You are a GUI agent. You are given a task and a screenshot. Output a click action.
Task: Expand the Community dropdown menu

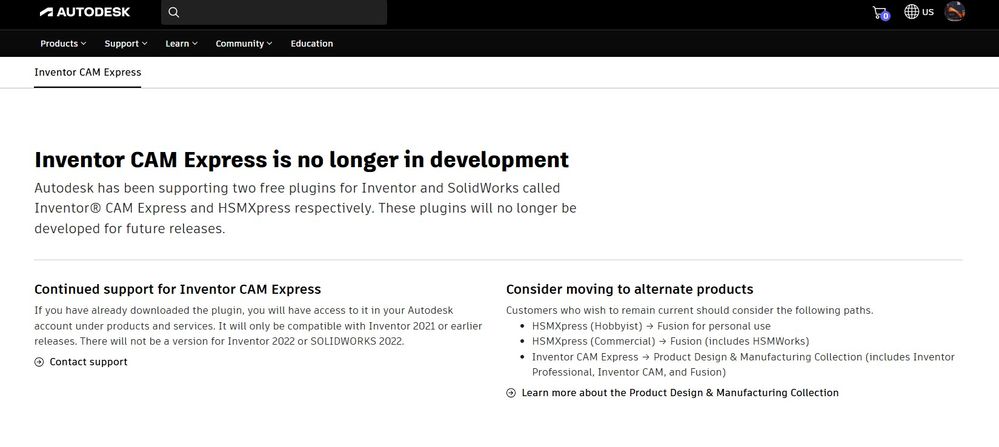pyautogui.click(x=243, y=43)
